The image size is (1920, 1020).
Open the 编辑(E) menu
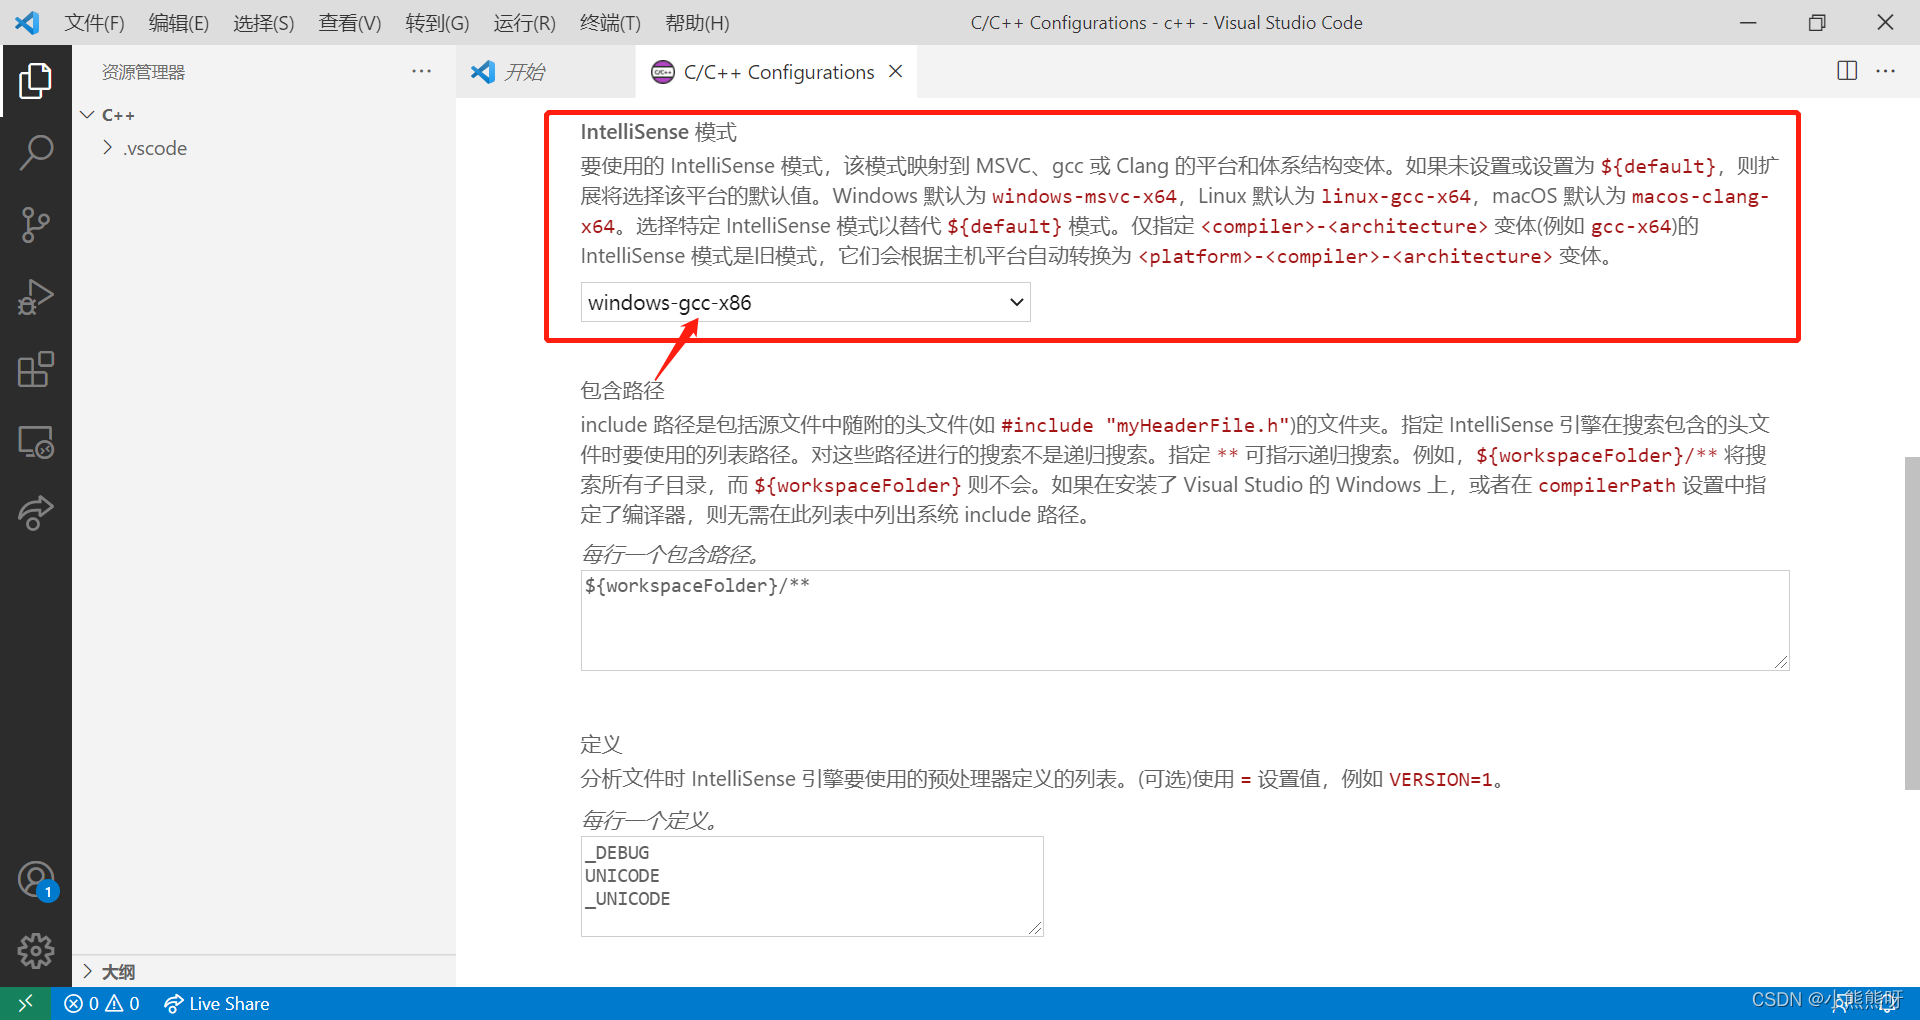[x=179, y=22]
